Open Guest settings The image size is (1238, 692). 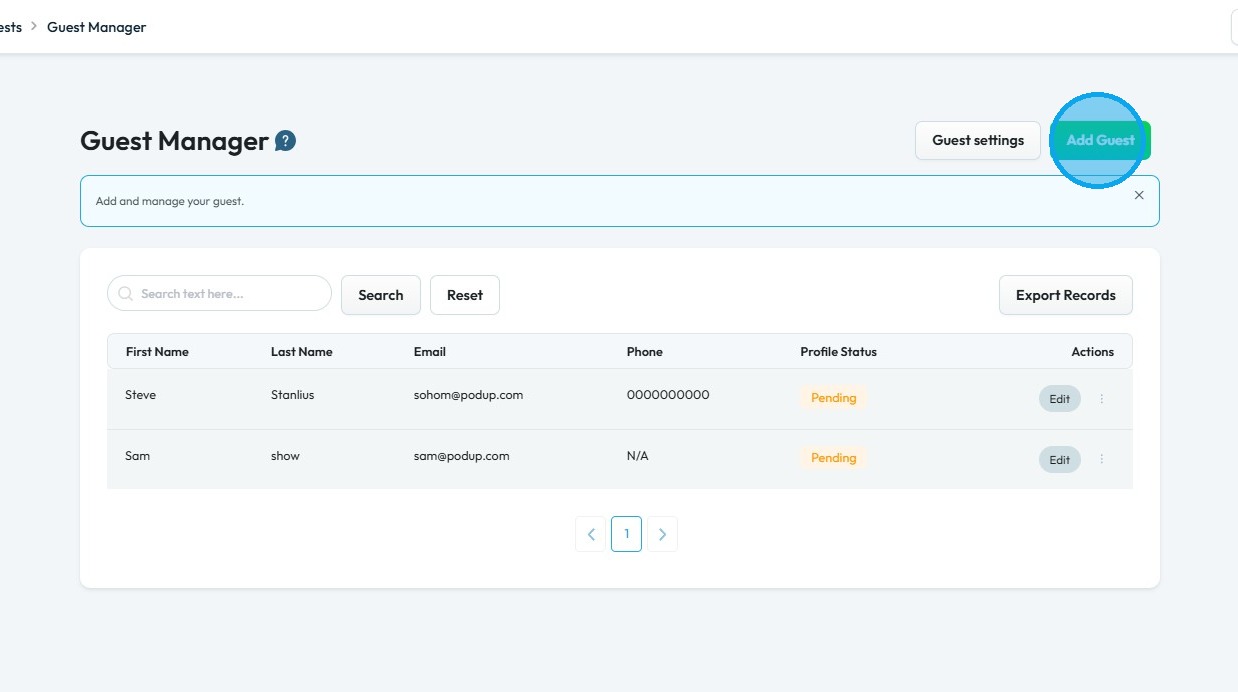977,140
